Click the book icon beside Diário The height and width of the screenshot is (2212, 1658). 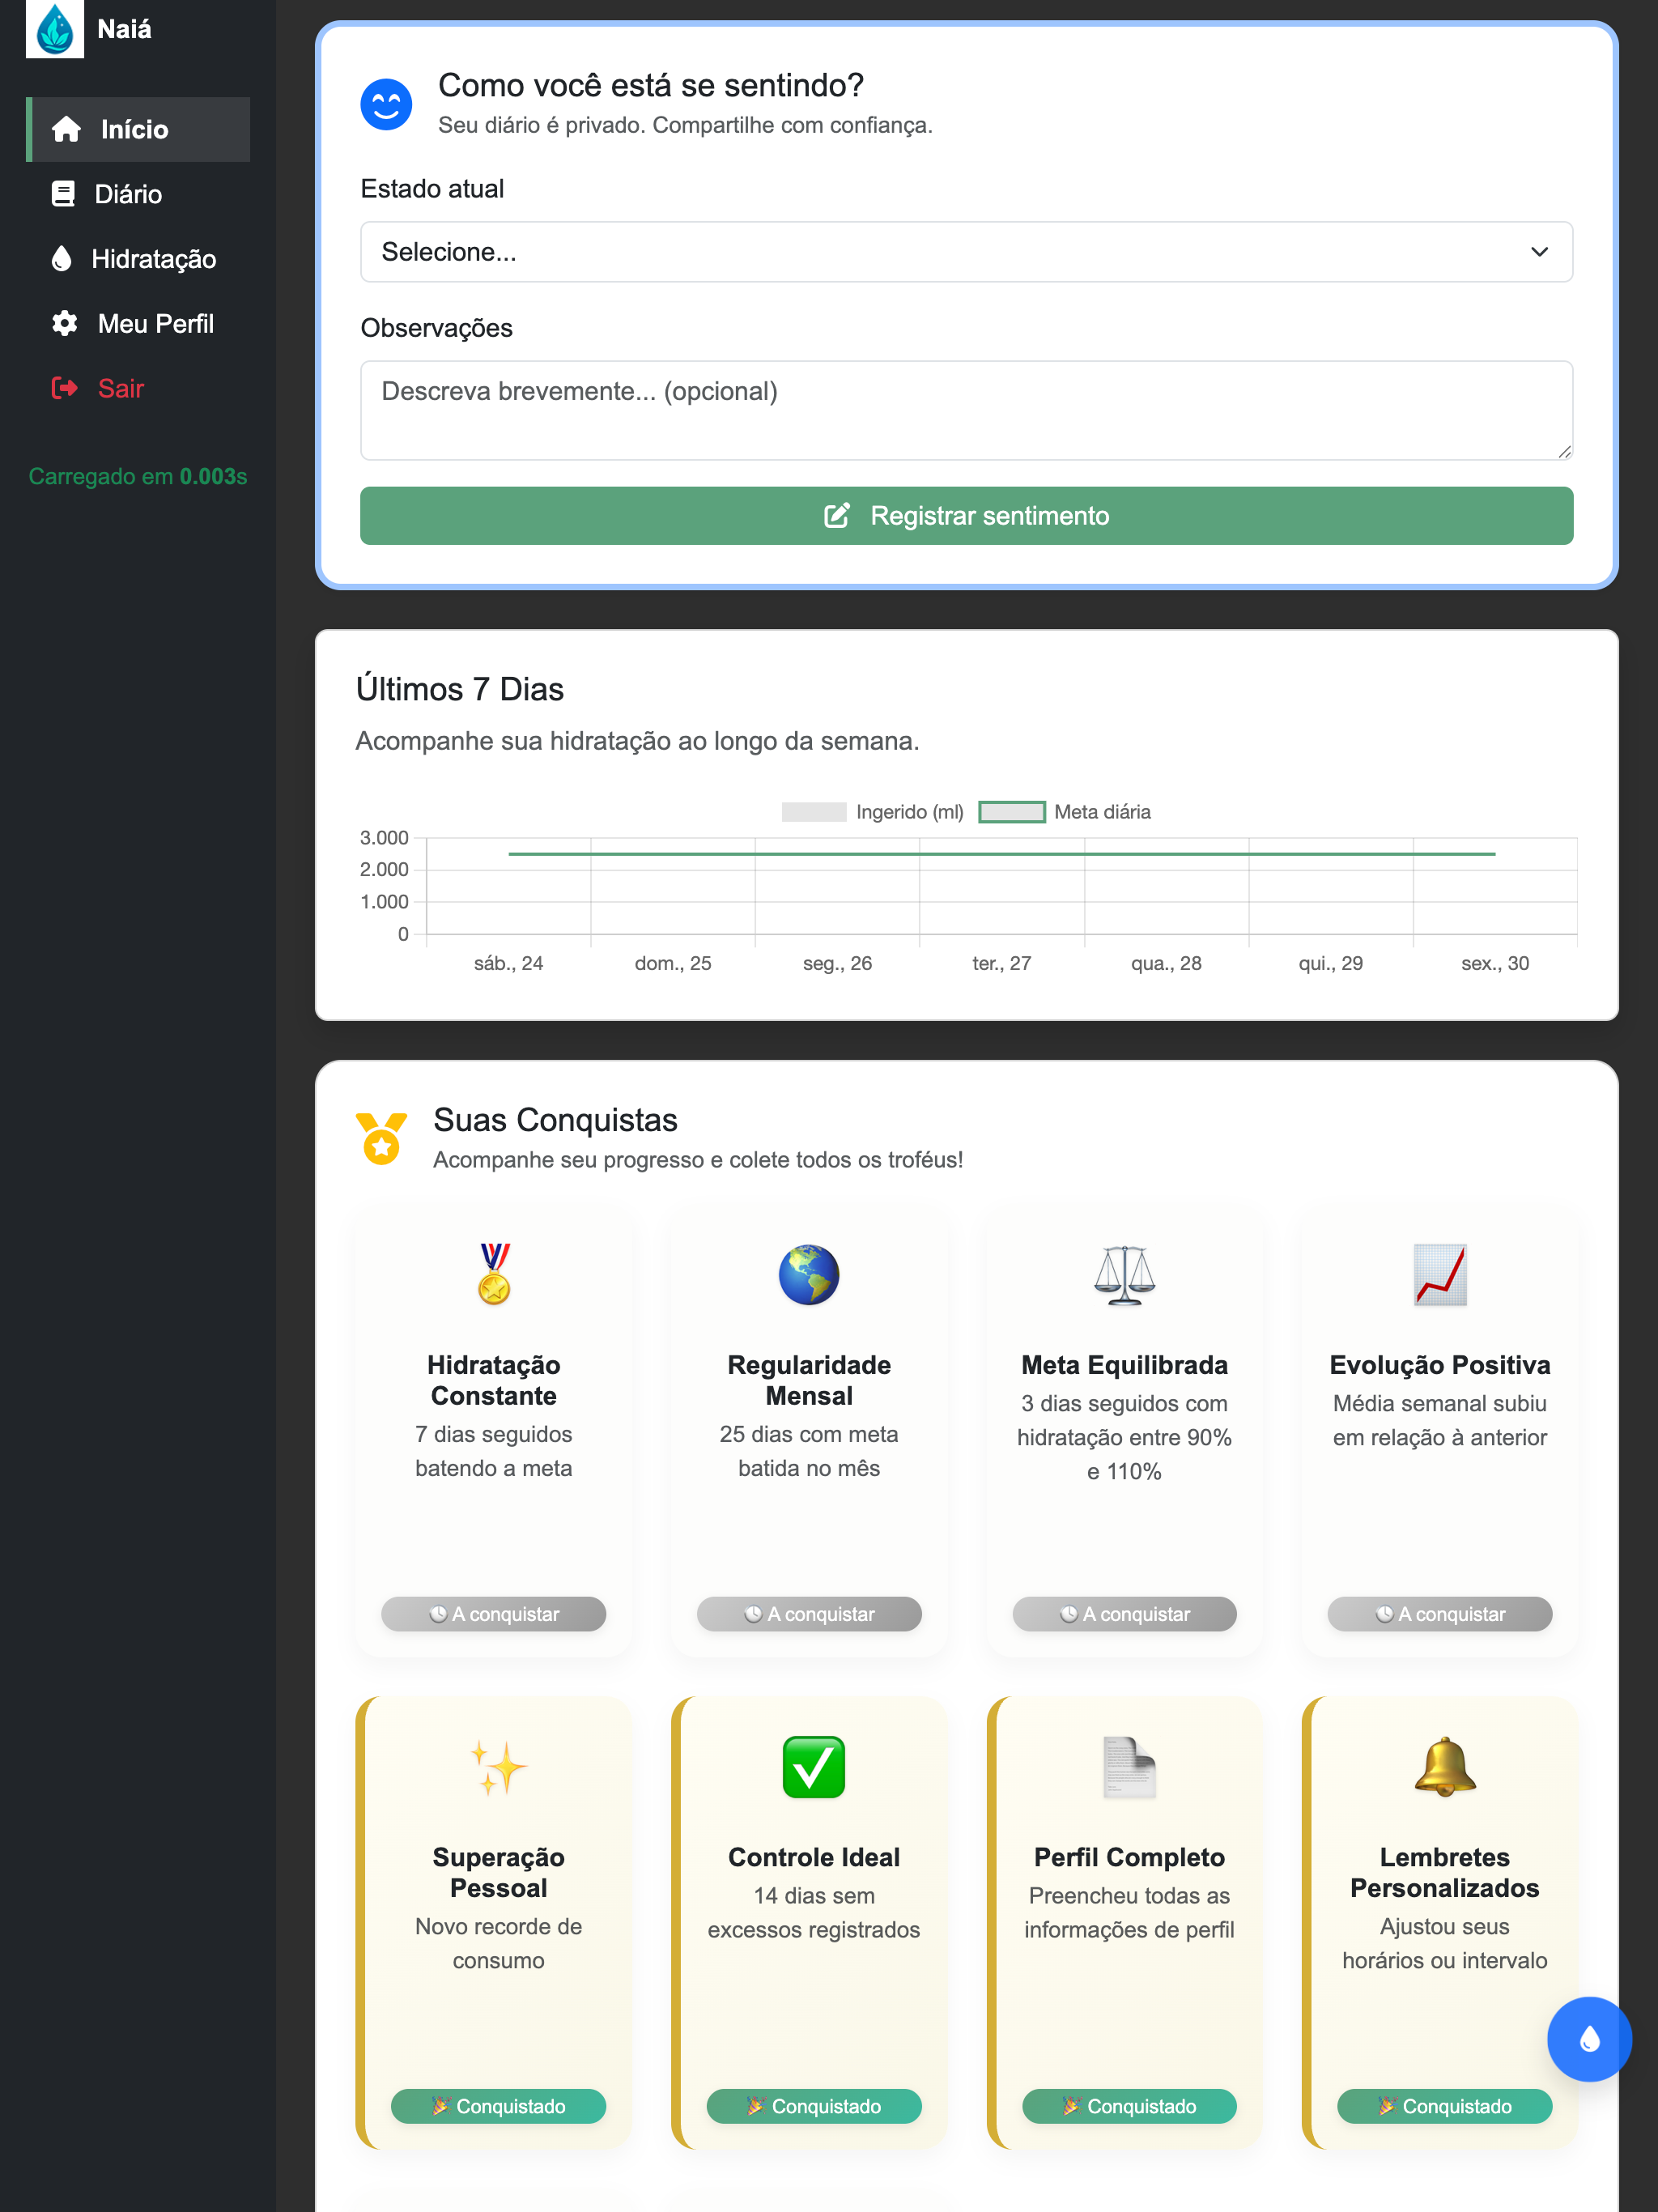tap(63, 194)
